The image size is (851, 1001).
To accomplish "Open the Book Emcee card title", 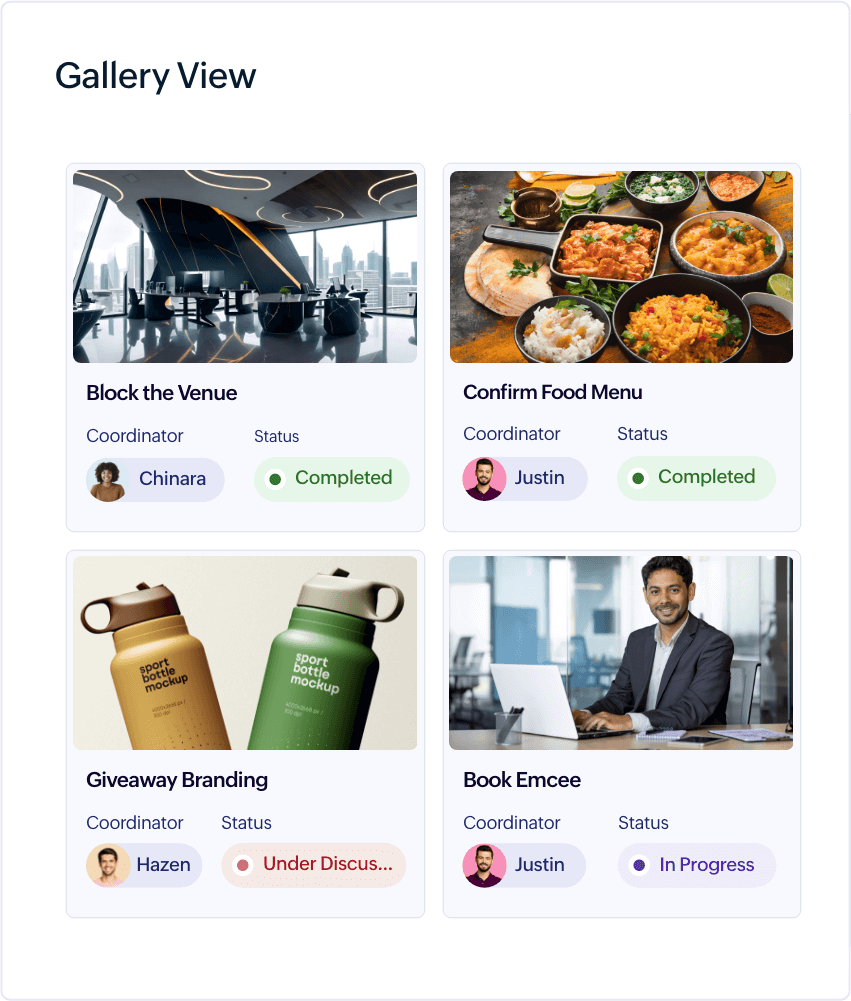I will point(522,780).
